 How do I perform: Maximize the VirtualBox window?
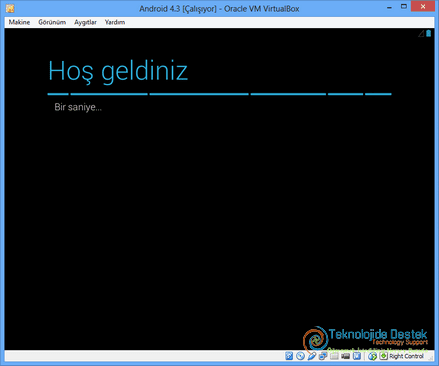click(x=404, y=7)
